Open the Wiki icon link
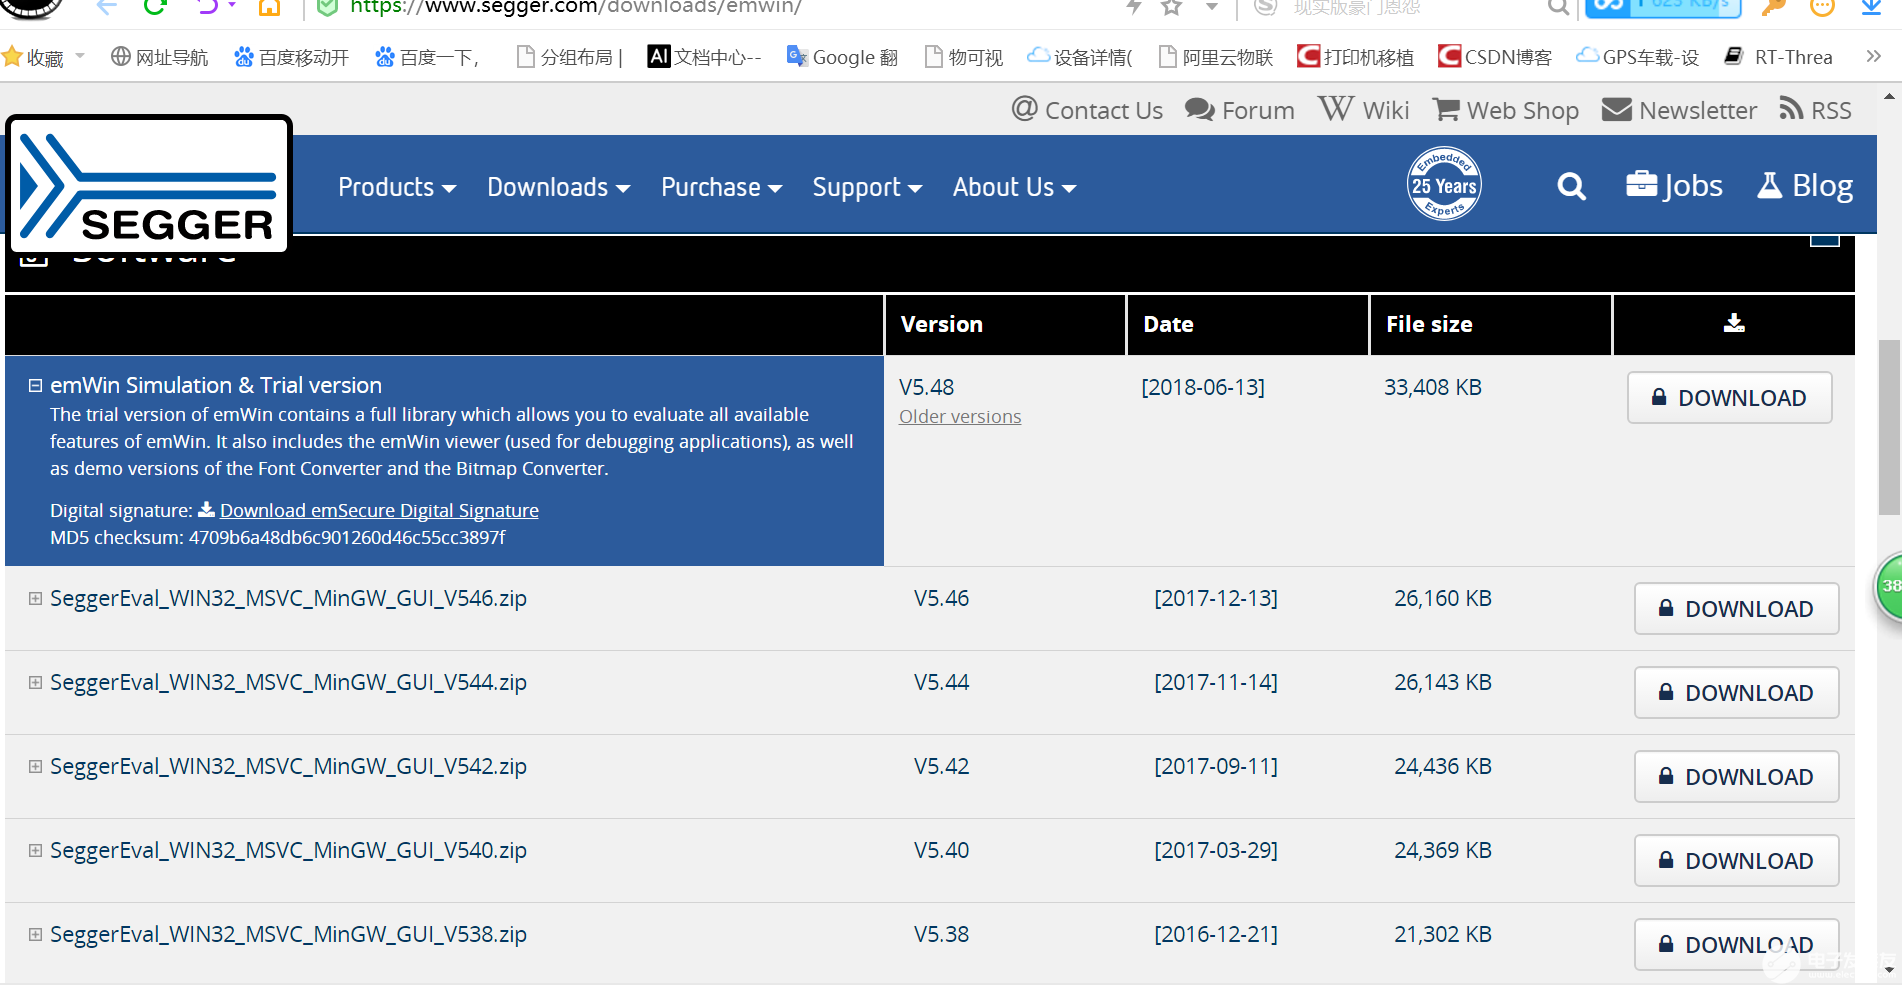 (1336, 109)
